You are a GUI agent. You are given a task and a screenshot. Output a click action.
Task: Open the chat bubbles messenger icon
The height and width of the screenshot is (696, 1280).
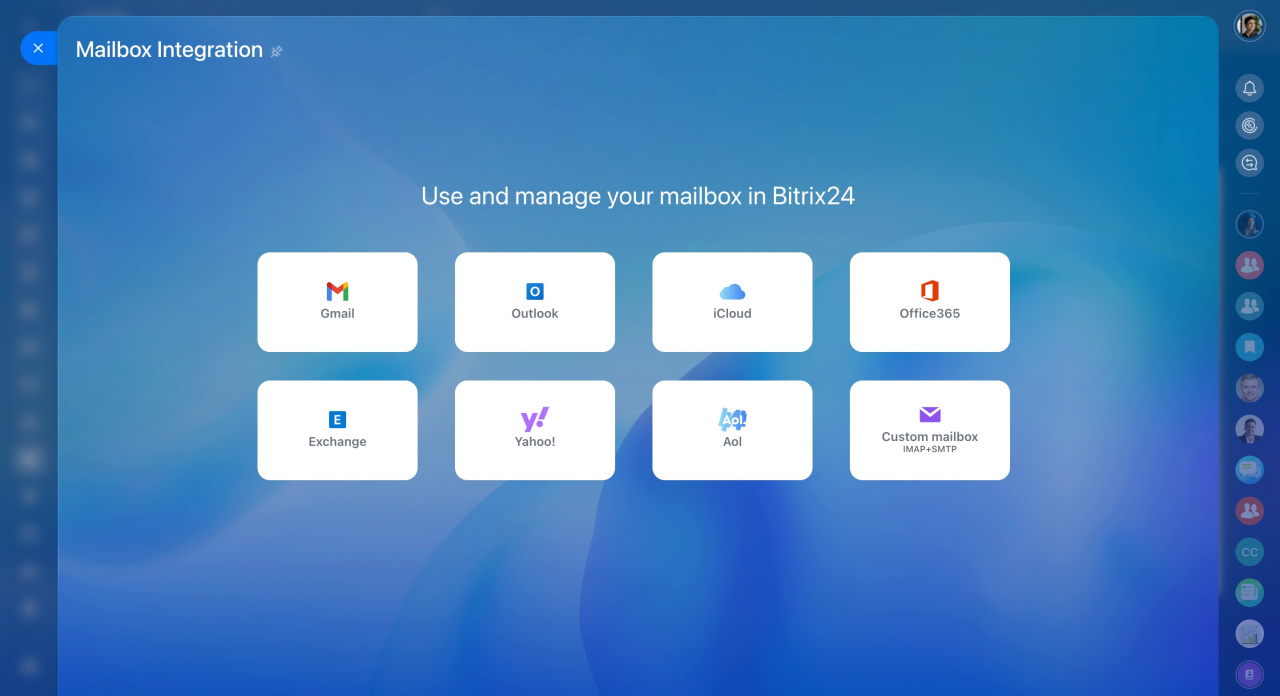click(1249, 163)
